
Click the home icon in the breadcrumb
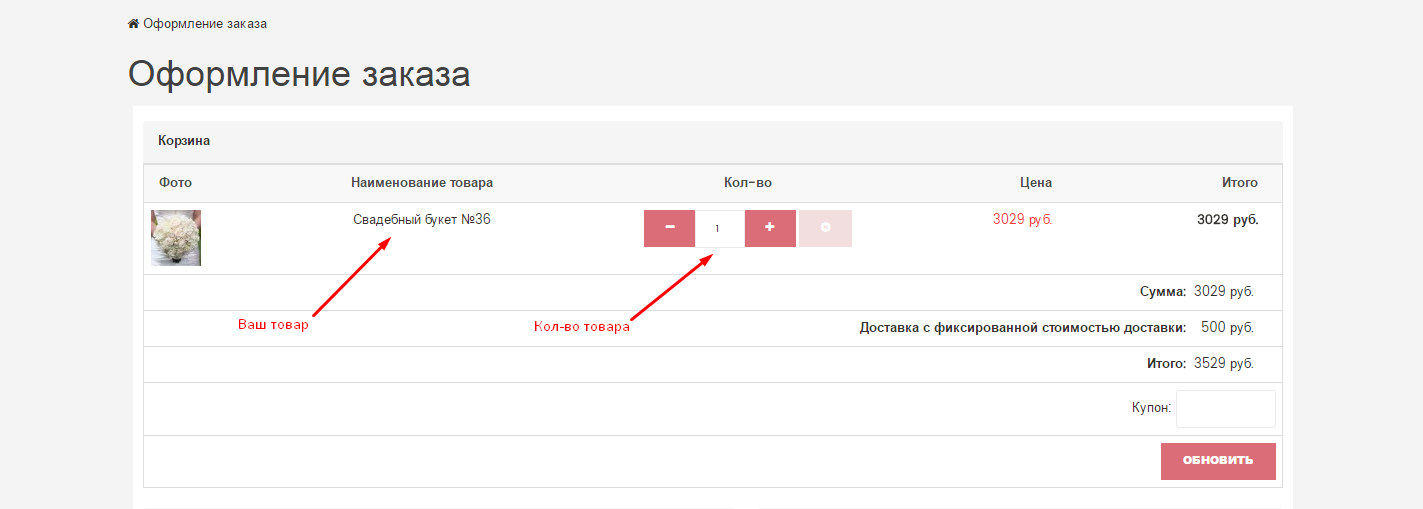pos(133,23)
